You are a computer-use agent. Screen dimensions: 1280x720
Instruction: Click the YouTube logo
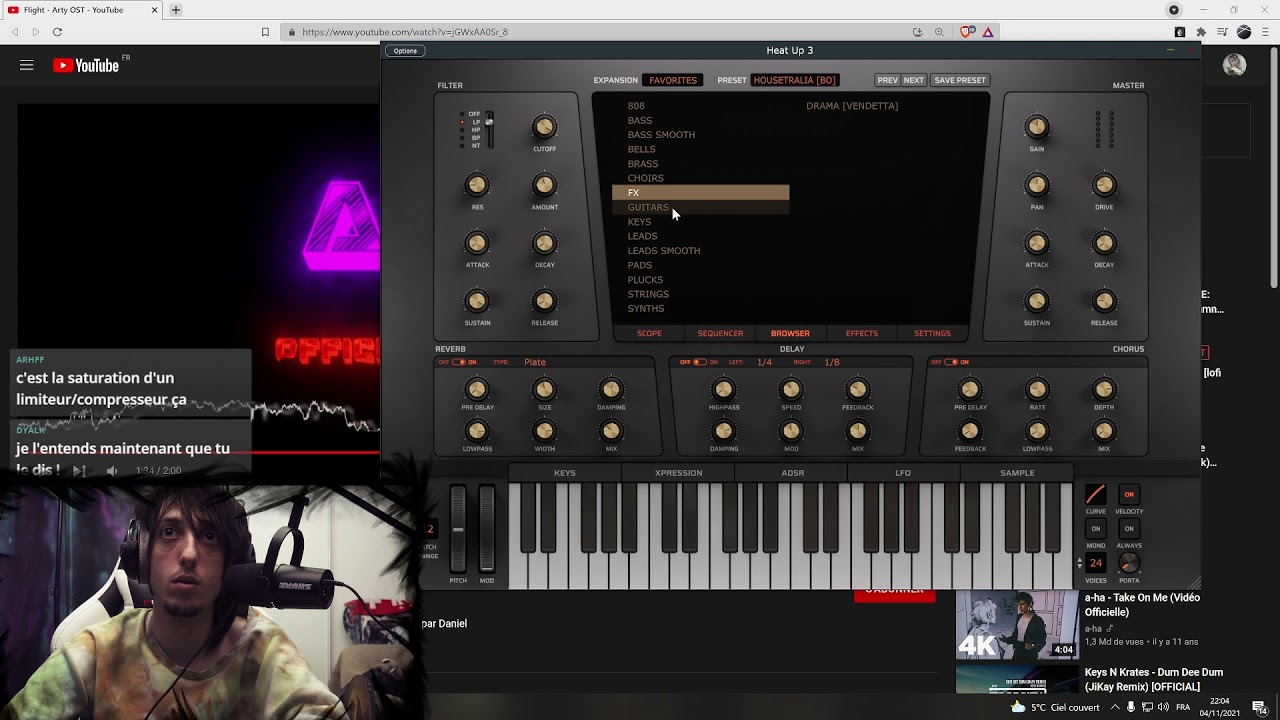point(86,65)
